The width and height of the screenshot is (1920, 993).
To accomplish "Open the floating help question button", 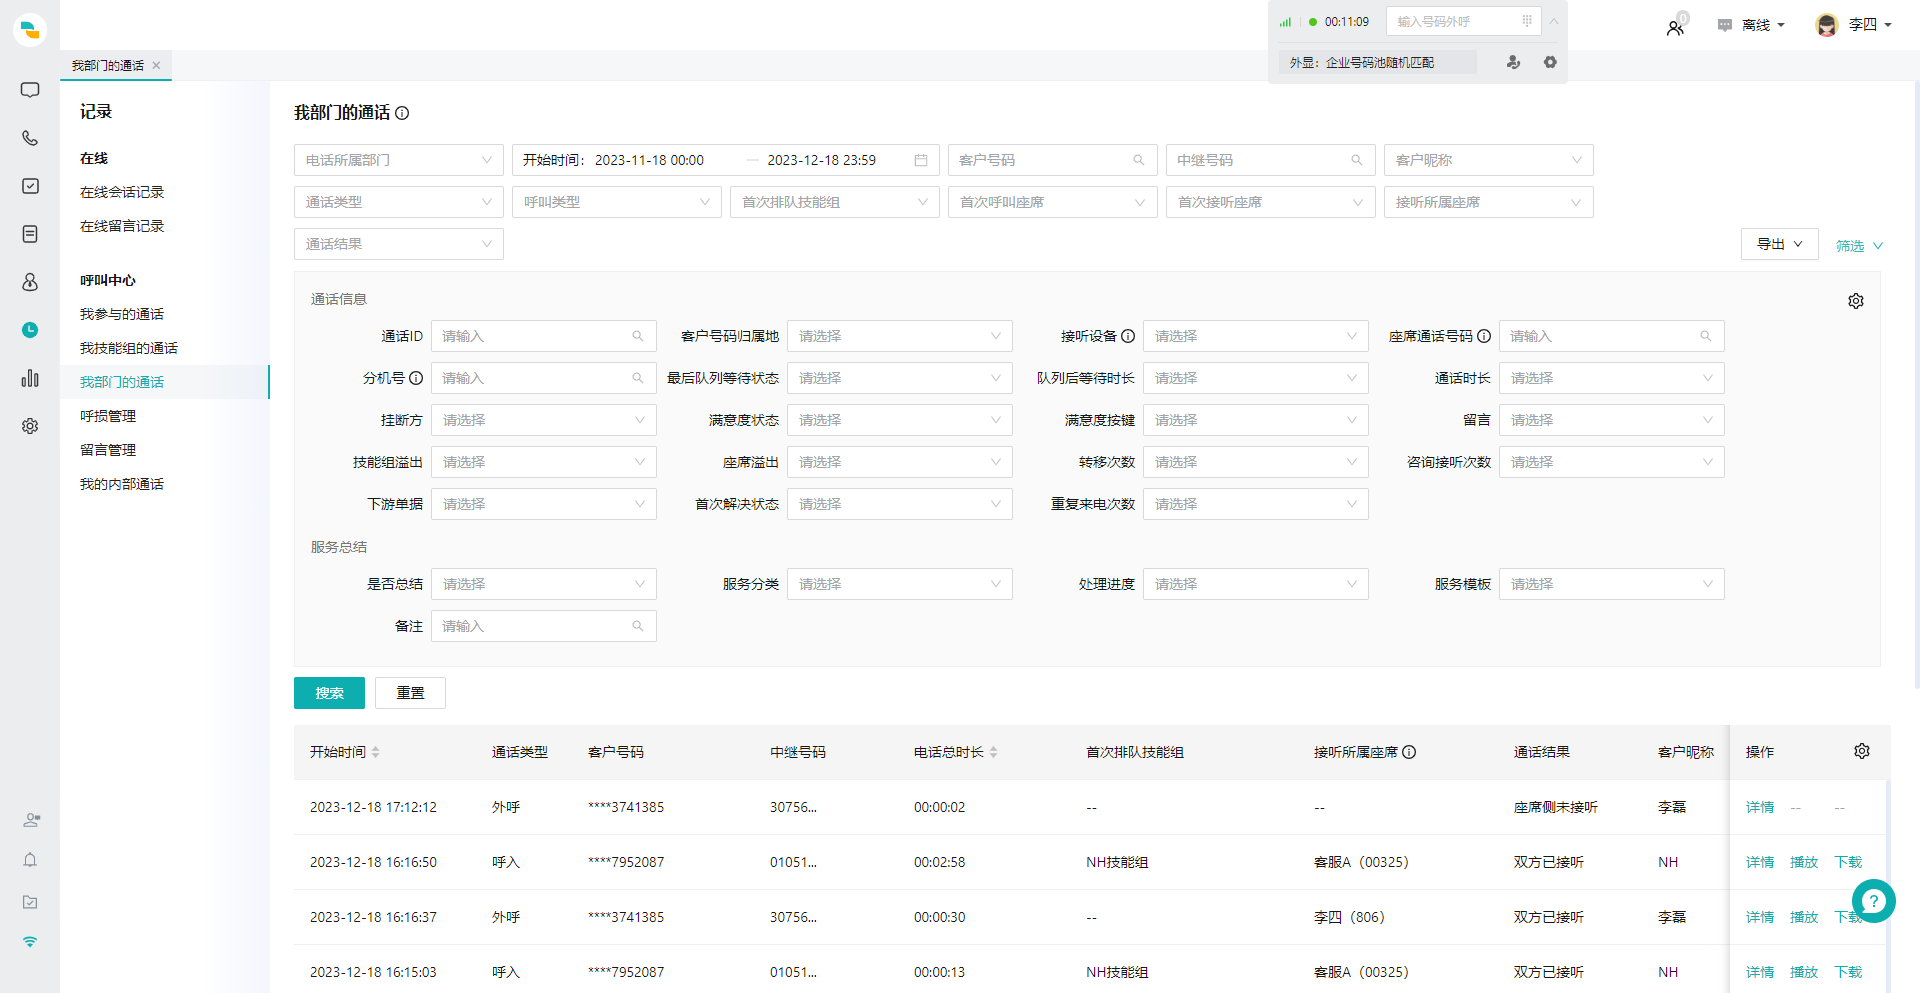I will 1874,901.
